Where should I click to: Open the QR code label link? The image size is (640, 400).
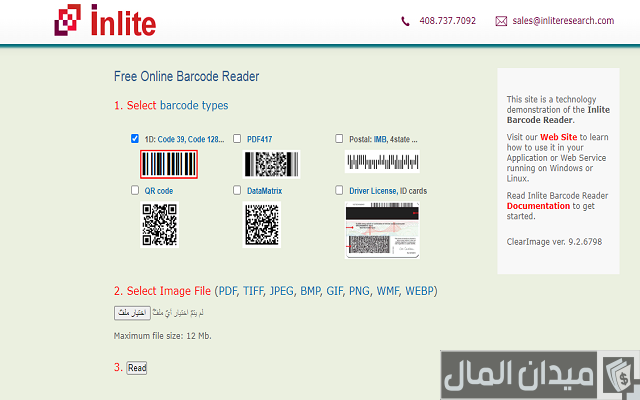[x=159, y=191]
